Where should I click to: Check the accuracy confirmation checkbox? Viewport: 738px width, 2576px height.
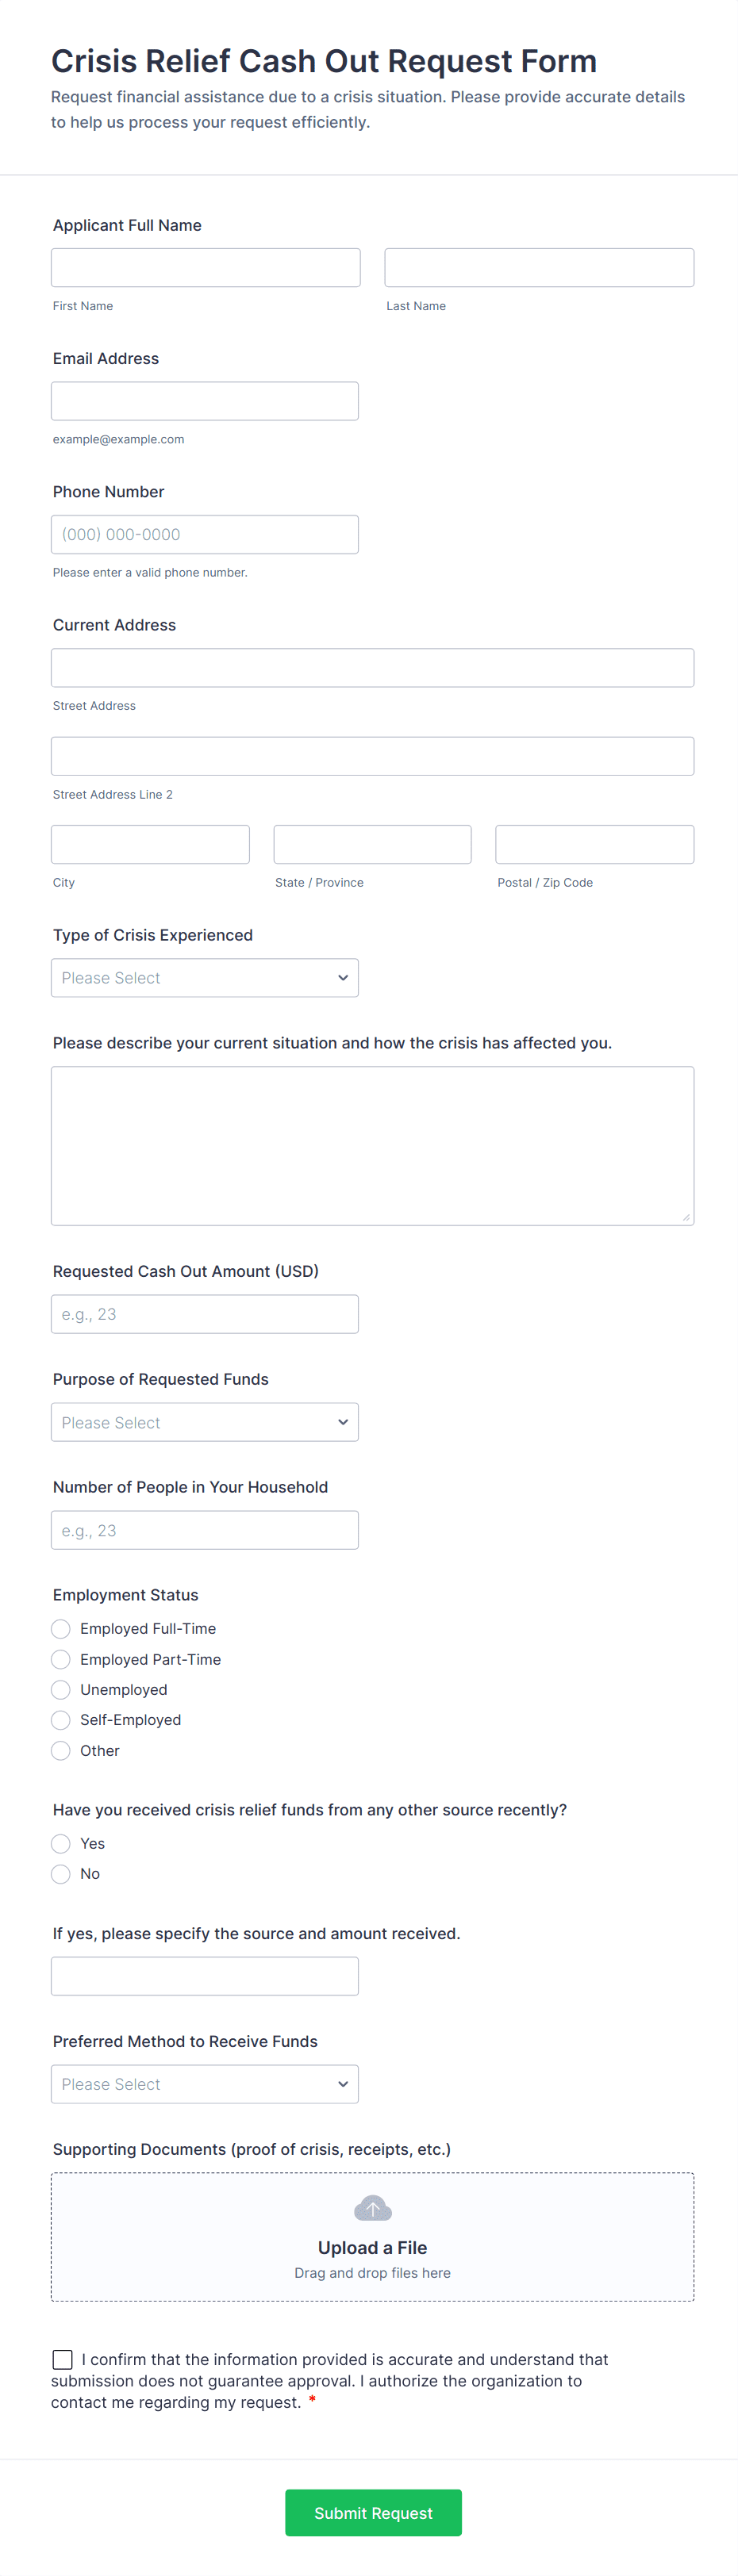pos(63,2359)
